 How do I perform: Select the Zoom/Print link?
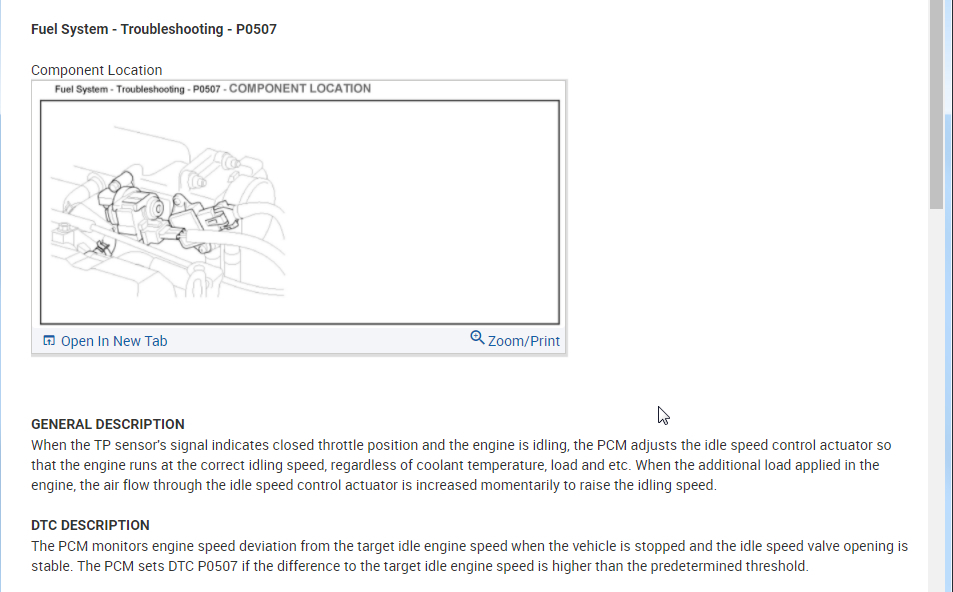(x=523, y=341)
